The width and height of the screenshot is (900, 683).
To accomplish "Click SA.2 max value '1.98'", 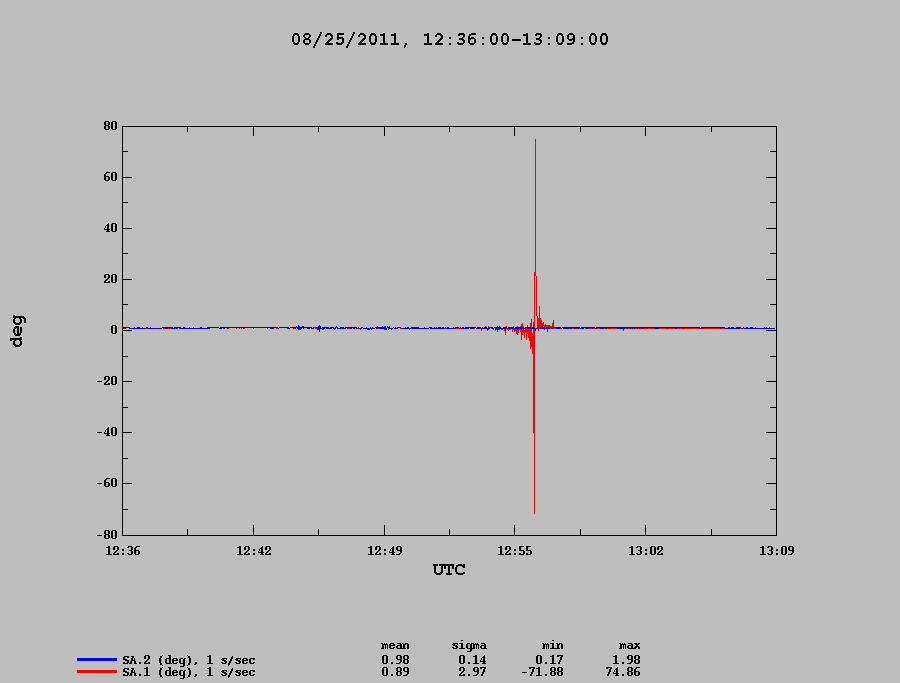I will [626, 660].
